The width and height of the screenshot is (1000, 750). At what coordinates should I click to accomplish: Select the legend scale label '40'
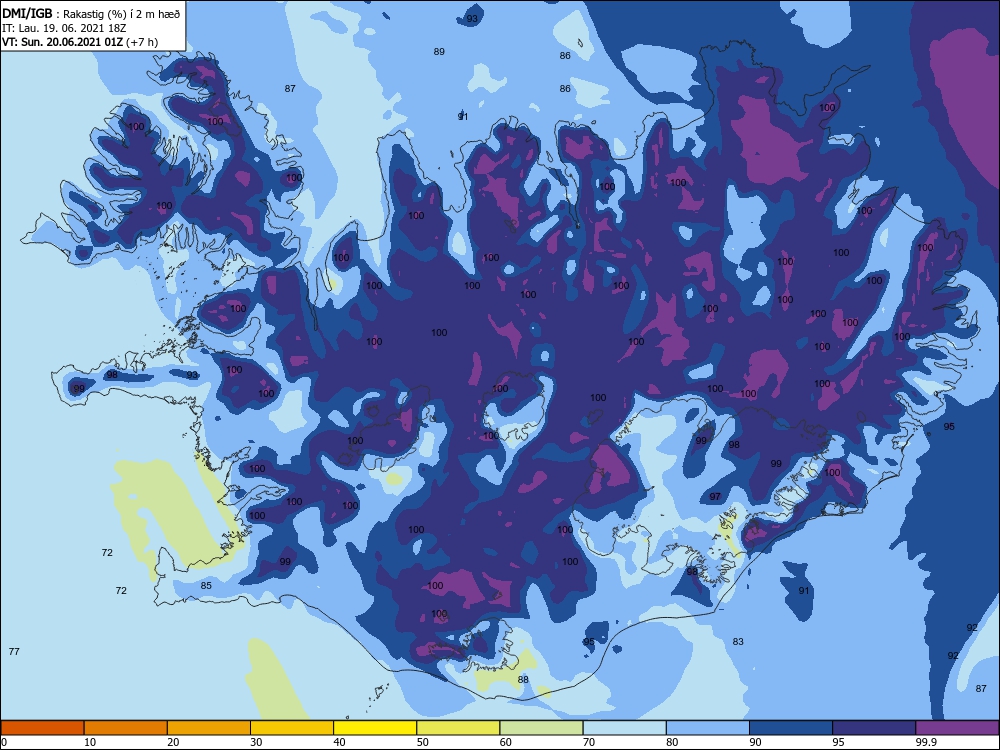click(339, 742)
